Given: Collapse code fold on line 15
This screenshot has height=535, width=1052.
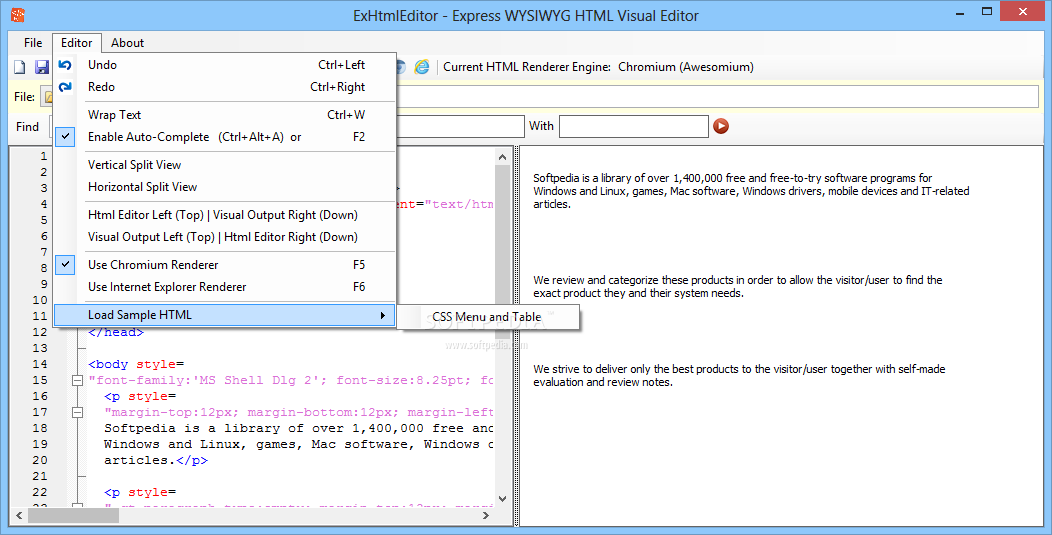Looking at the screenshot, I should click(77, 381).
